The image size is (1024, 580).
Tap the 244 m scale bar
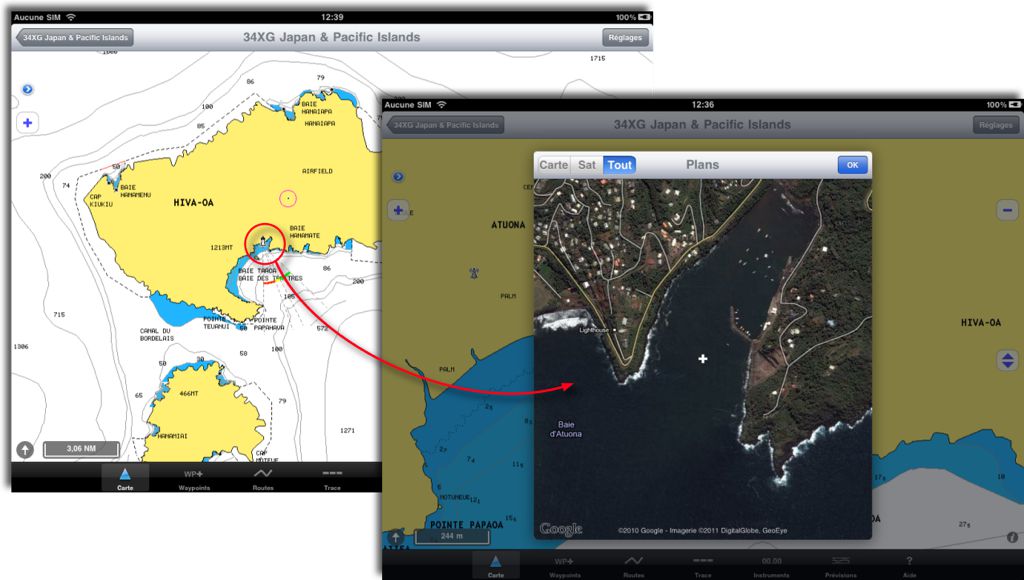click(451, 536)
